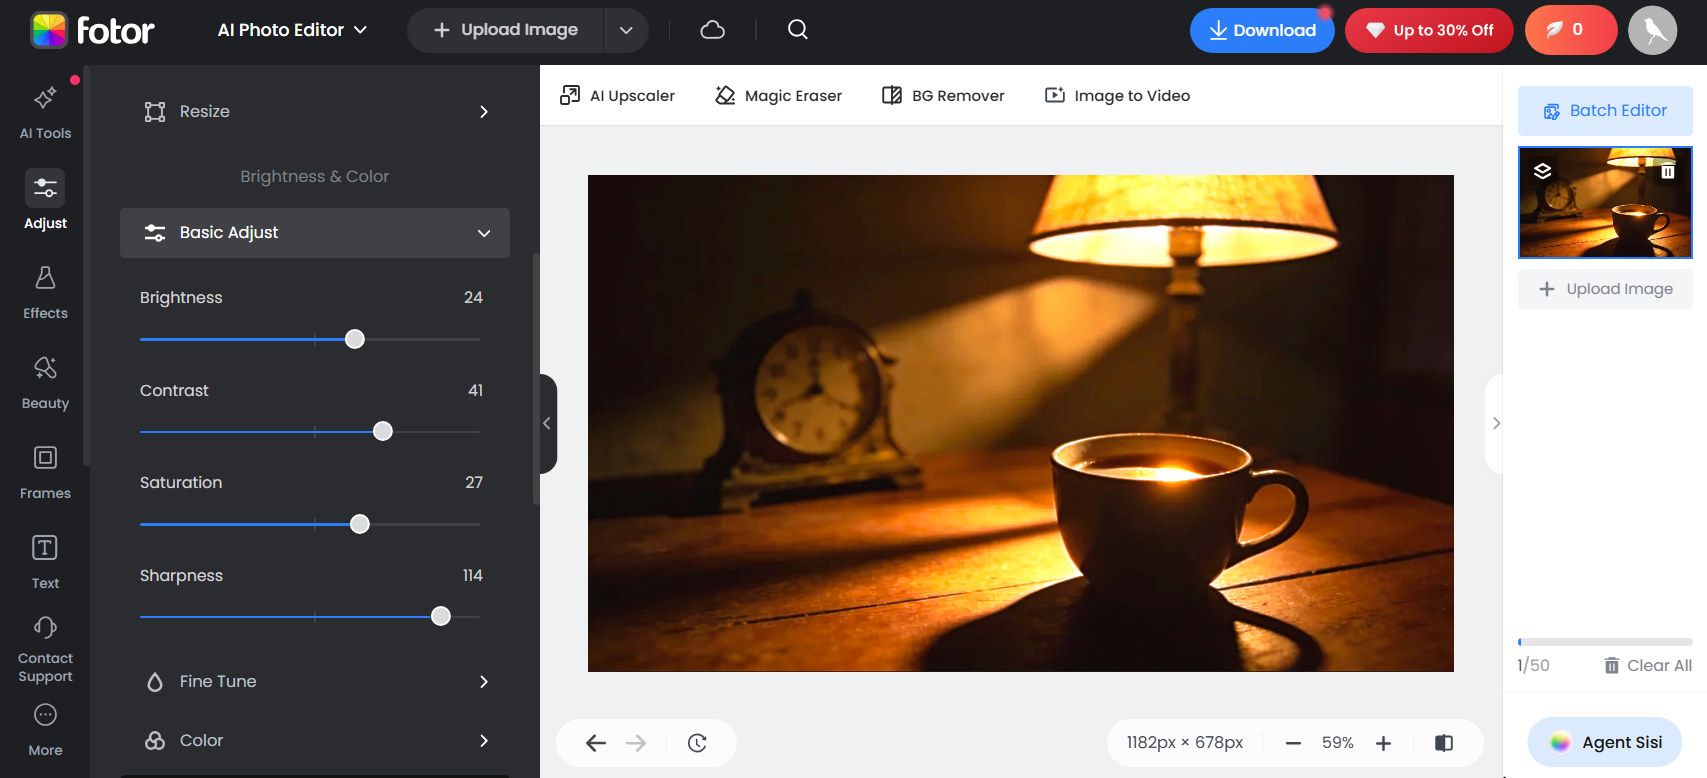Open the AI Photo Editor dropdown
The image size is (1707, 778).
(x=292, y=30)
